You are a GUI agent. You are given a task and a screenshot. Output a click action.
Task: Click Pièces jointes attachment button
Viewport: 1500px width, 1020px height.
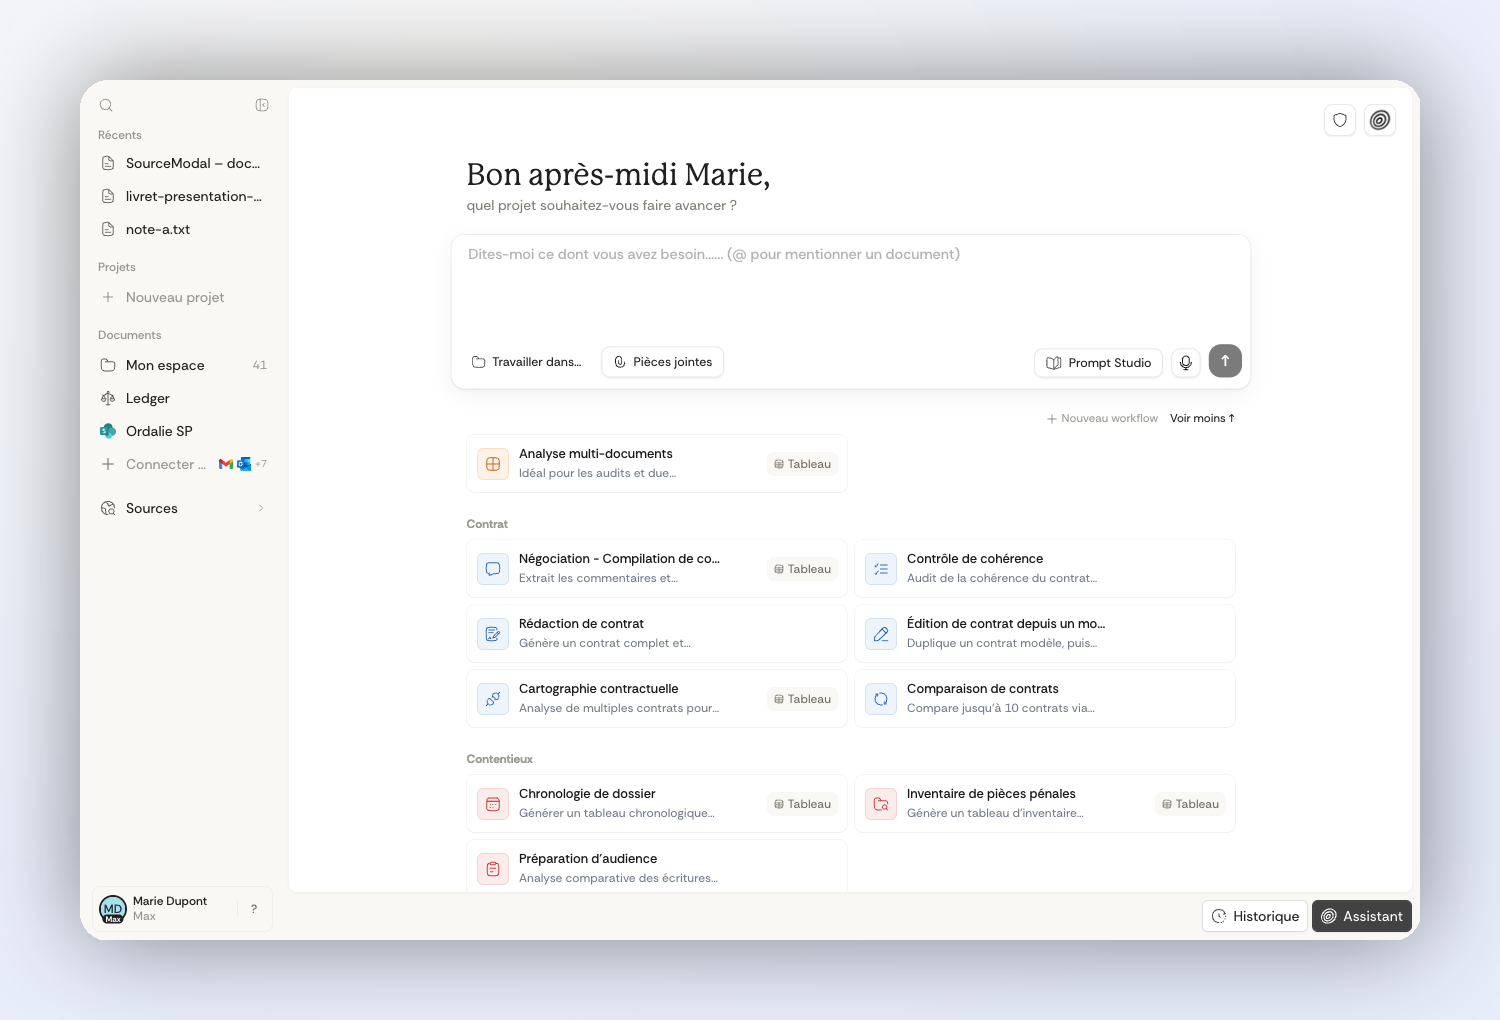pos(663,362)
